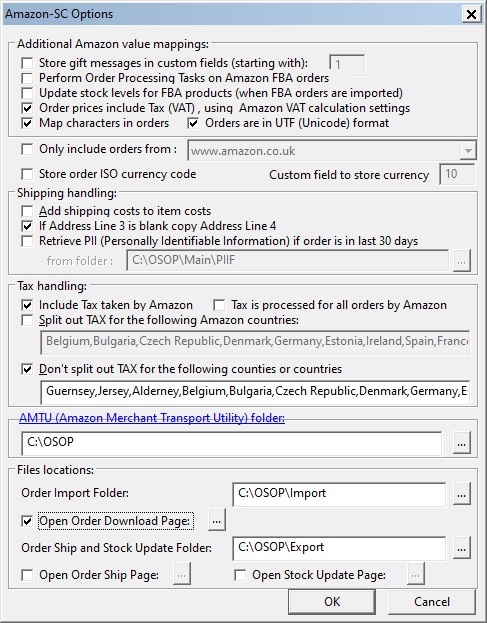The width and height of the screenshot is (487, 623).
Task: Confirm settings with the OK button
Action: [x=332, y=602]
